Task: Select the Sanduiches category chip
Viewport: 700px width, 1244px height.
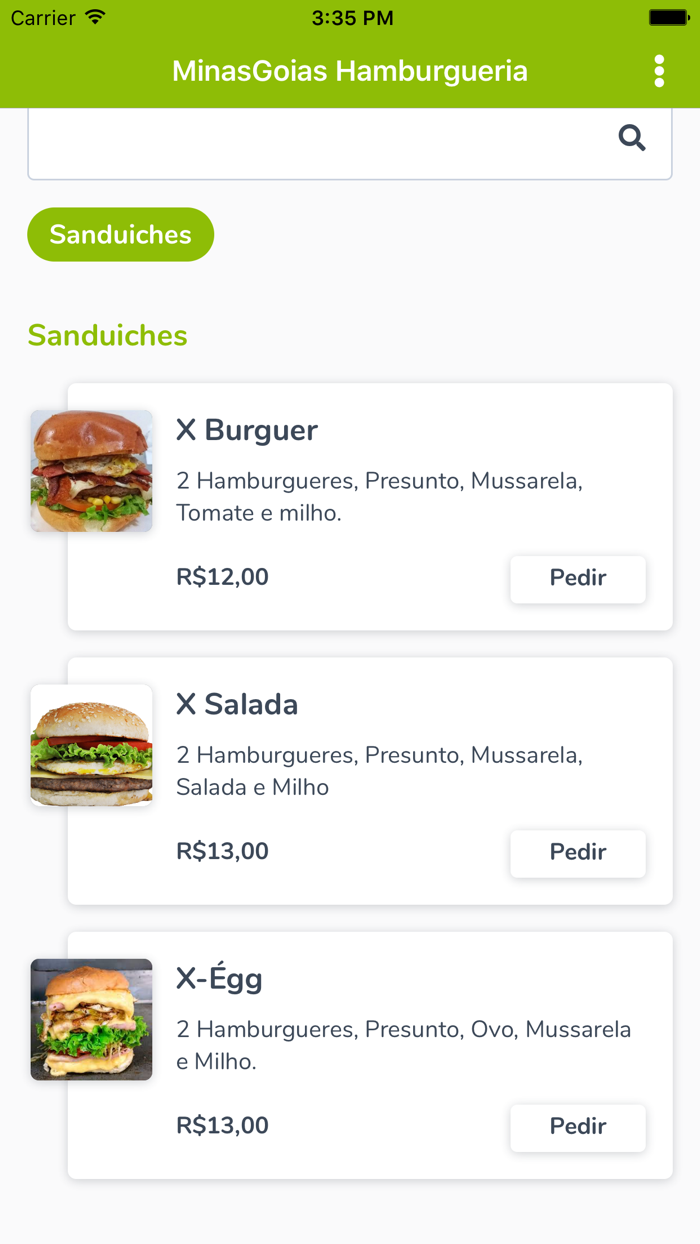Action: tap(120, 234)
